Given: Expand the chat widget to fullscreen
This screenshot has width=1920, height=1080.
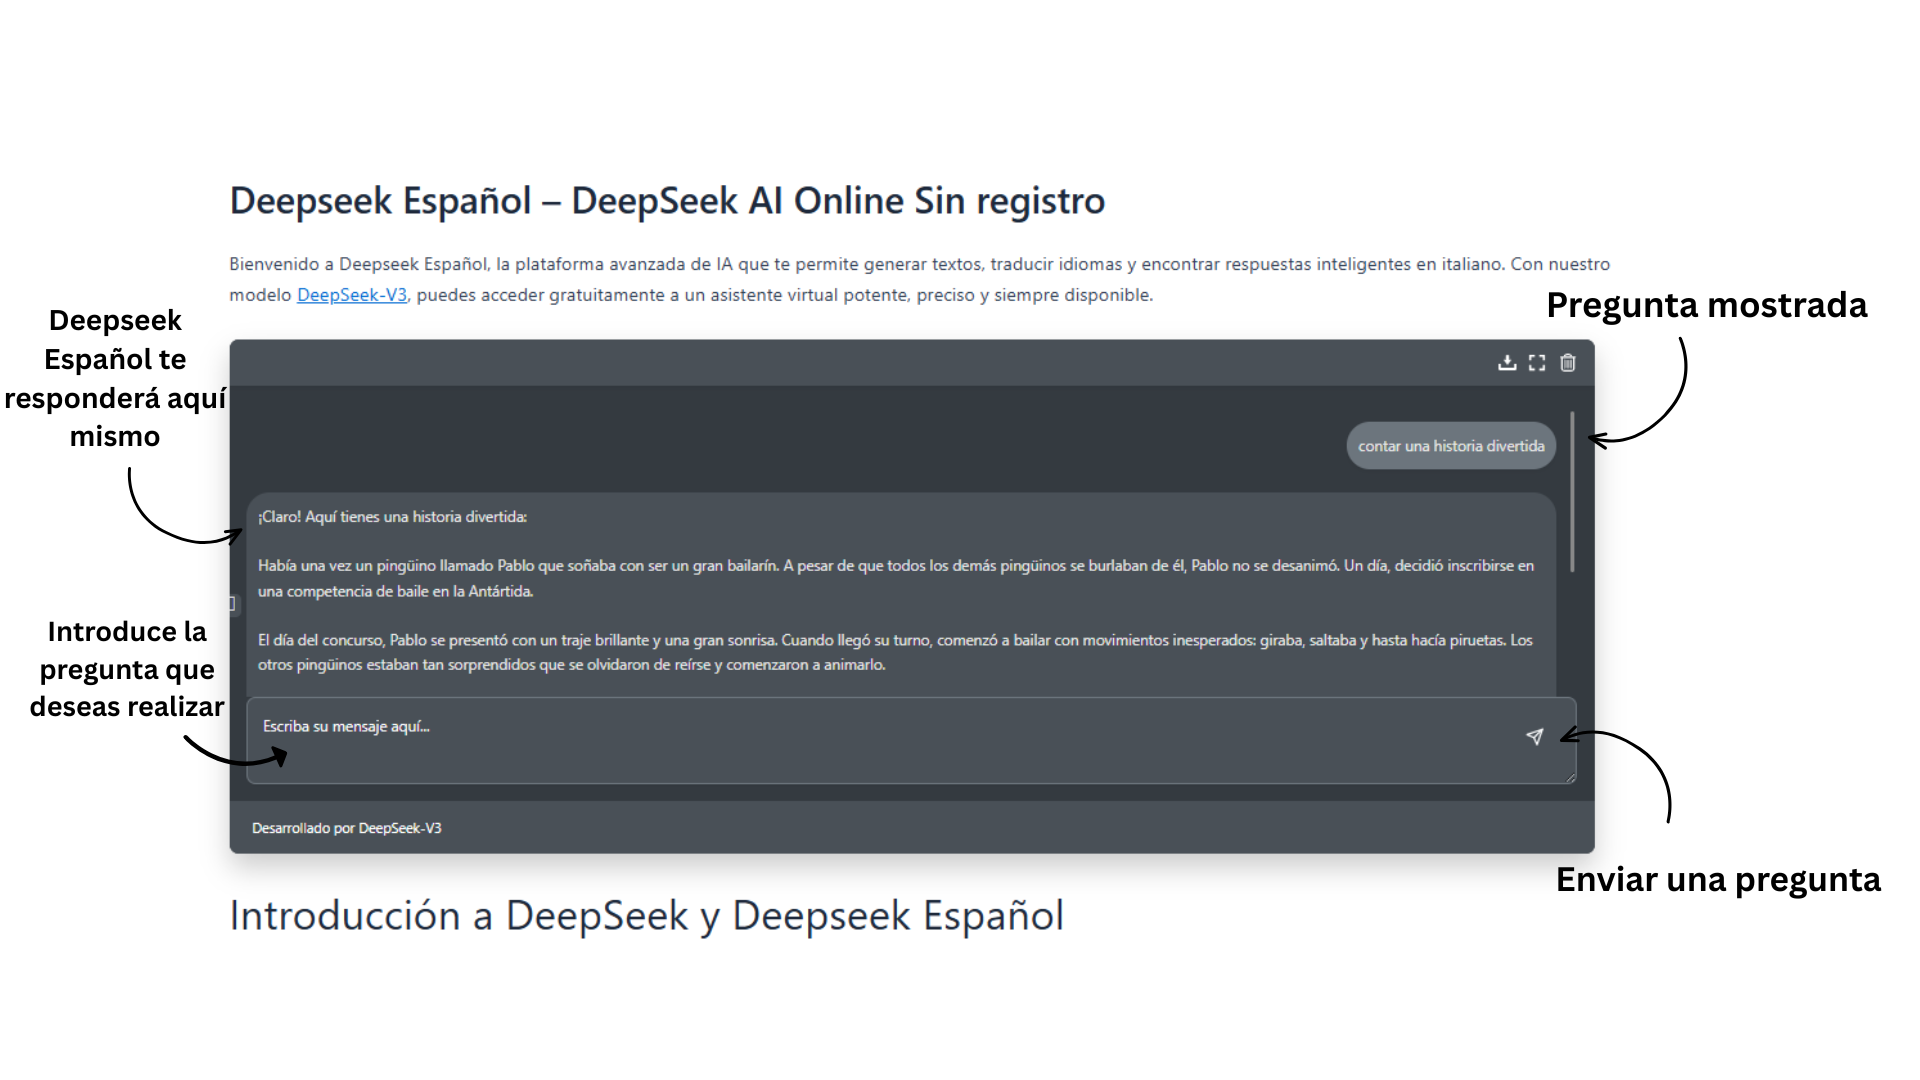Looking at the screenshot, I should (x=1537, y=362).
